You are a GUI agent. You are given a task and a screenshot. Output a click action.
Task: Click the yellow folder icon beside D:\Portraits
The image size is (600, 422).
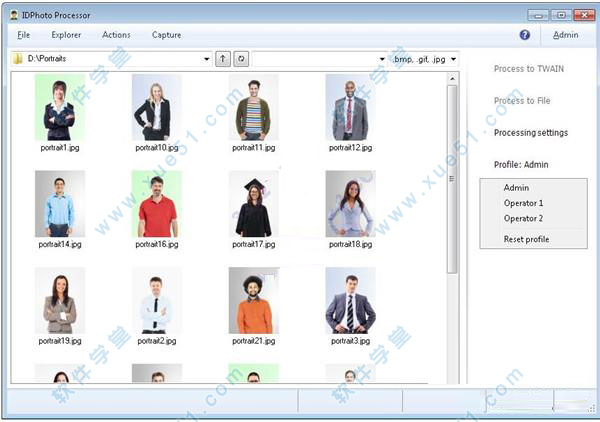coord(18,59)
